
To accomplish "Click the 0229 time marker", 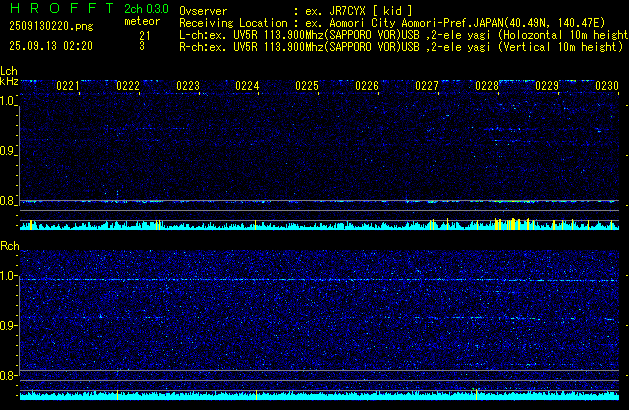I will coord(547,86).
